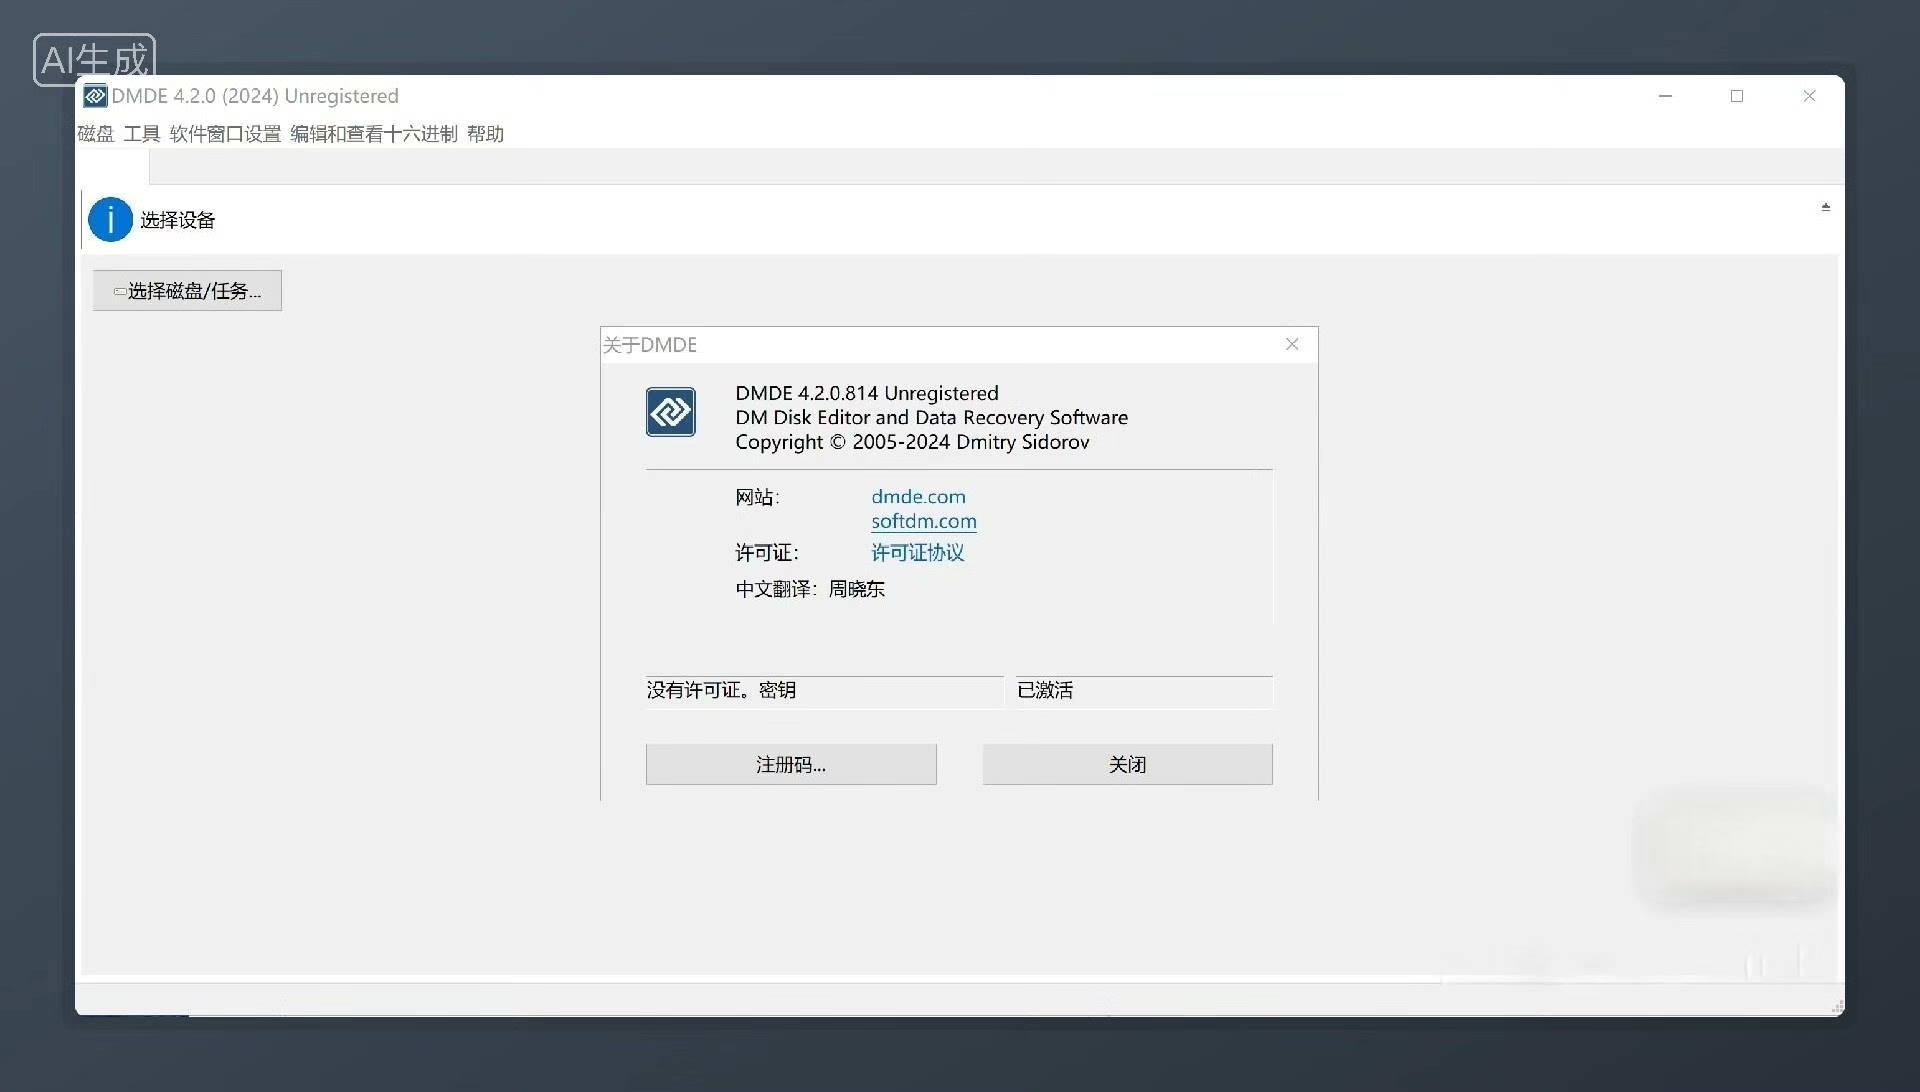Open the 工具 menu
1920x1092 pixels.
pos(142,134)
